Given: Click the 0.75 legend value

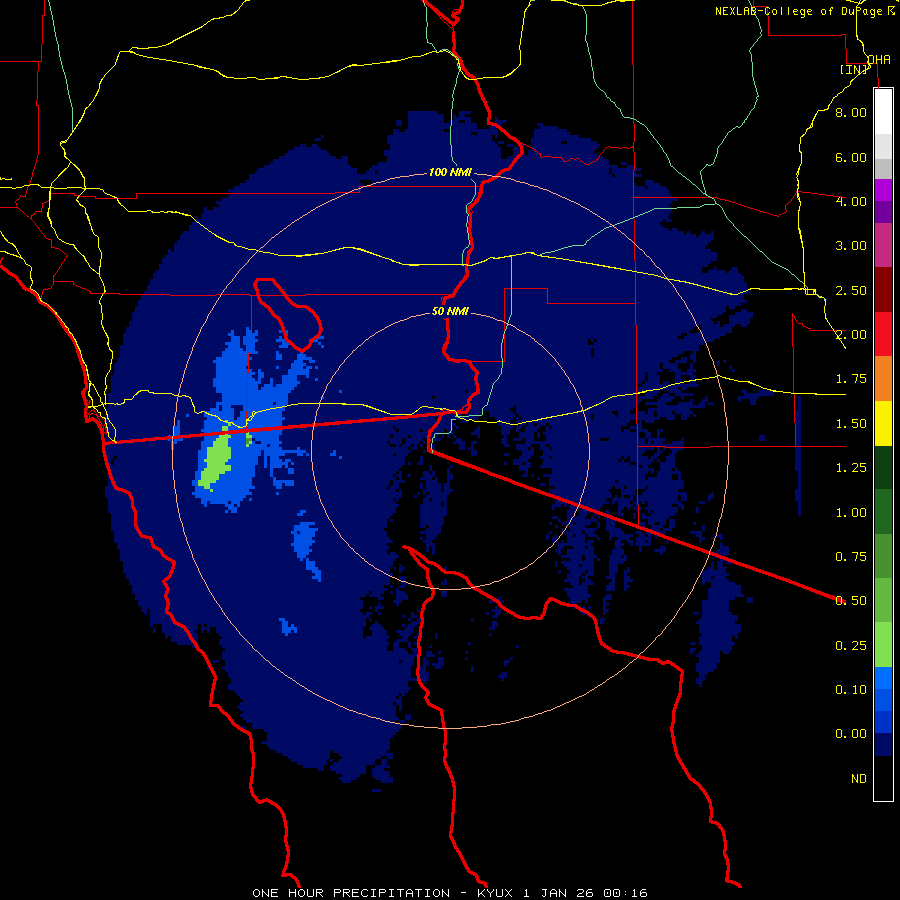Looking at the screenshot, I should (x=851, y=557).
